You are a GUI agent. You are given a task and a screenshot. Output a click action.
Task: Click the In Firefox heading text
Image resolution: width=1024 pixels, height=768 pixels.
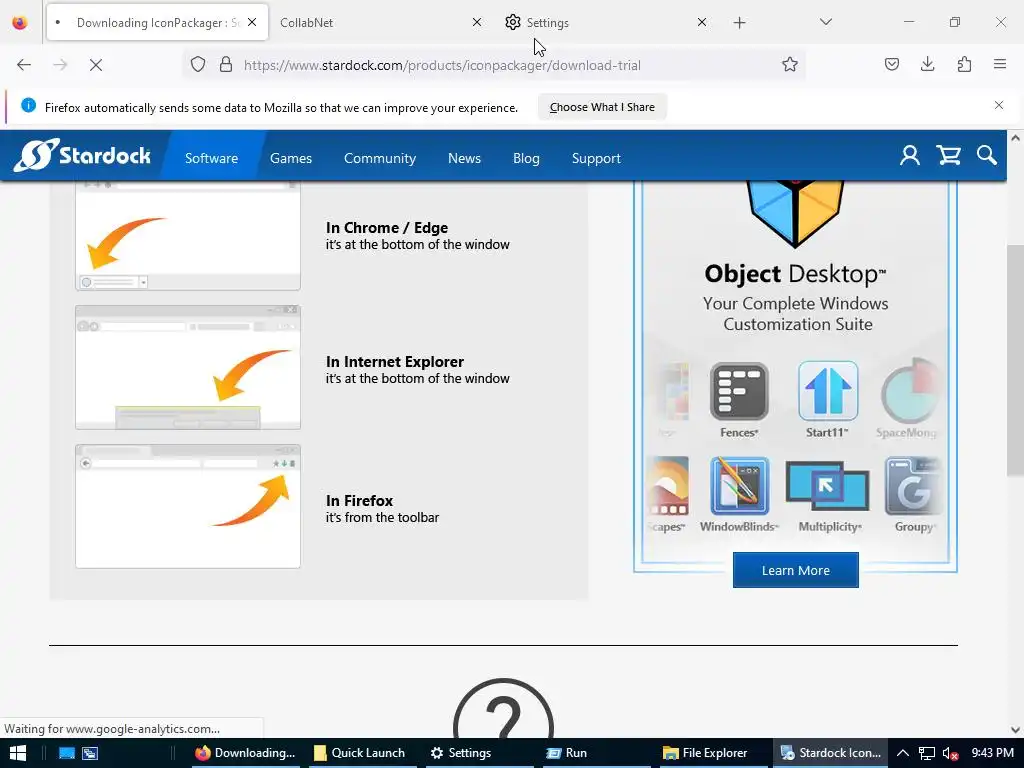[359, 501]
